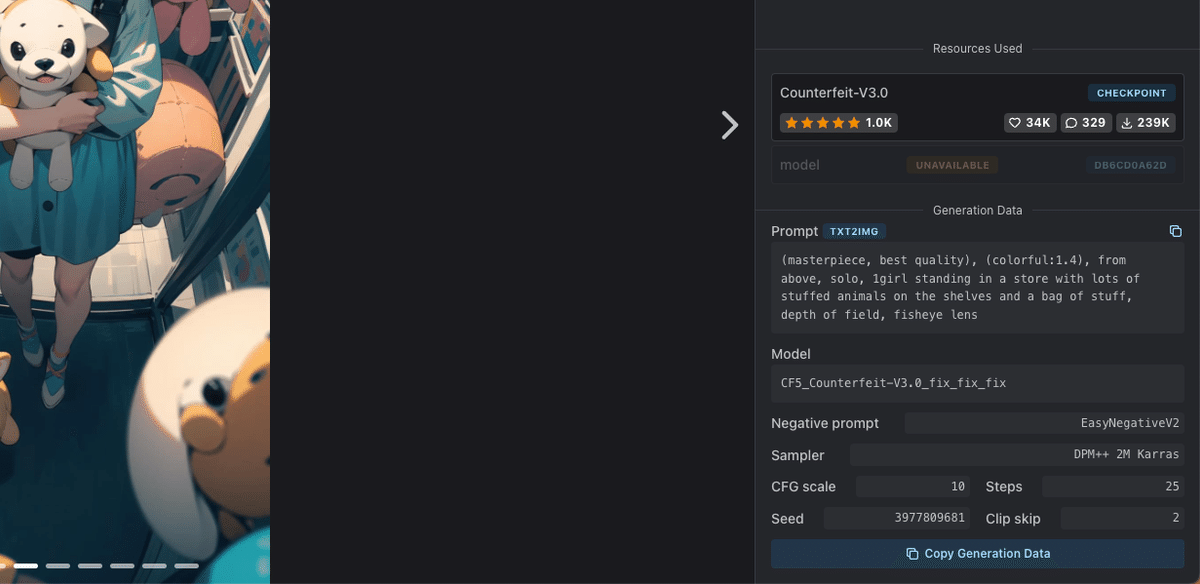Click Copy Generation Data button
Screen dimensions: 1200x584
[x=977, y=553]
